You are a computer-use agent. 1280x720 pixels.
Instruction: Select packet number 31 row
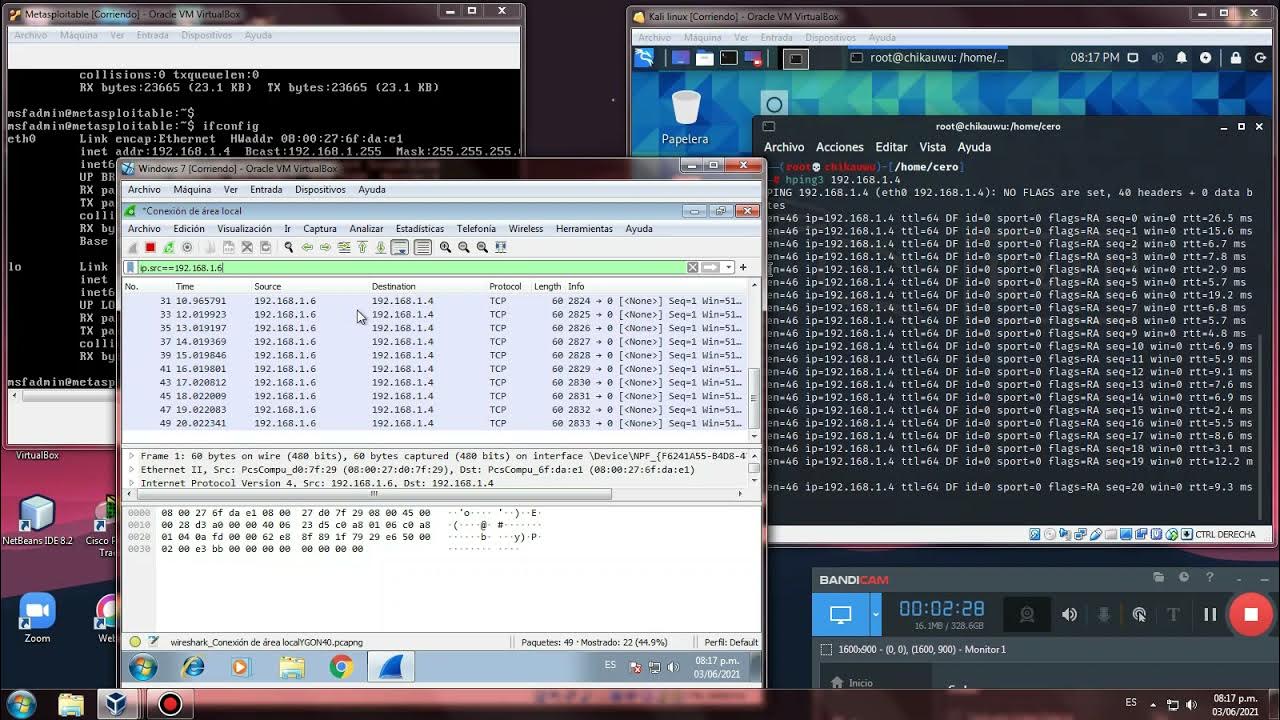click(x=436, y=301)
